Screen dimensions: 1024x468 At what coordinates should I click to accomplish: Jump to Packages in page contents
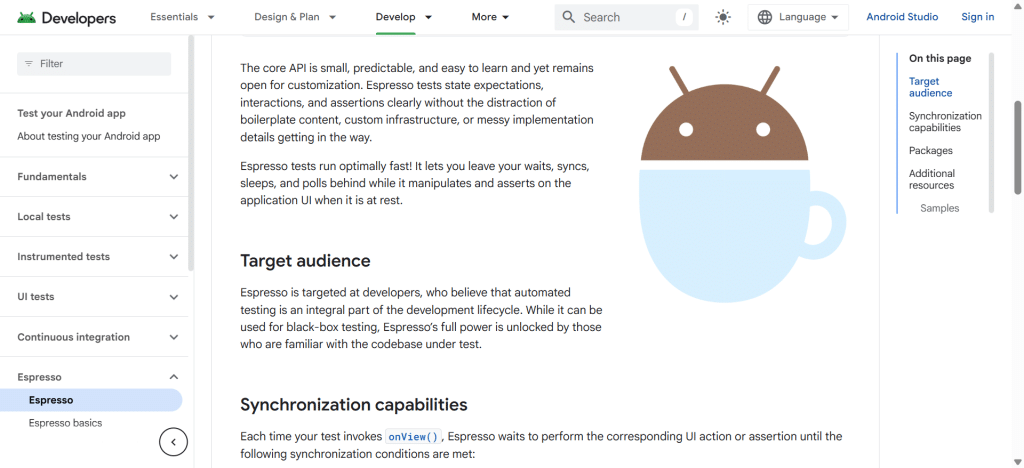tap(931, 150)
